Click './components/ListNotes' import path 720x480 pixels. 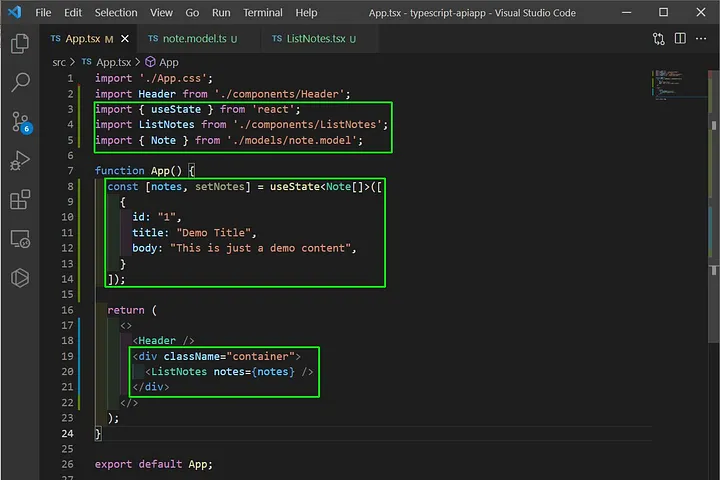308,124
